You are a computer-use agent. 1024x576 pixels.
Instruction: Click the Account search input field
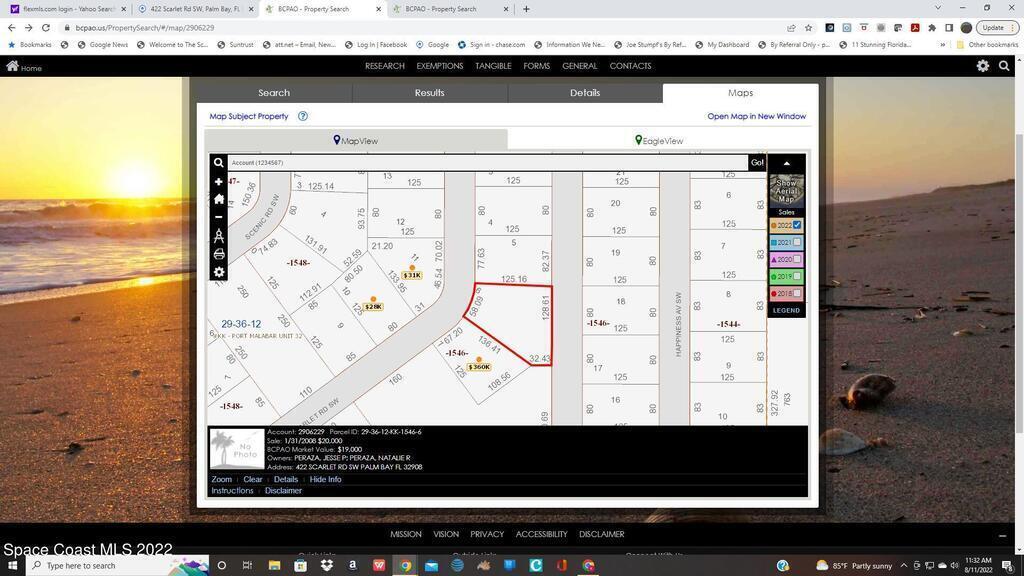click(x=487, y=163)
